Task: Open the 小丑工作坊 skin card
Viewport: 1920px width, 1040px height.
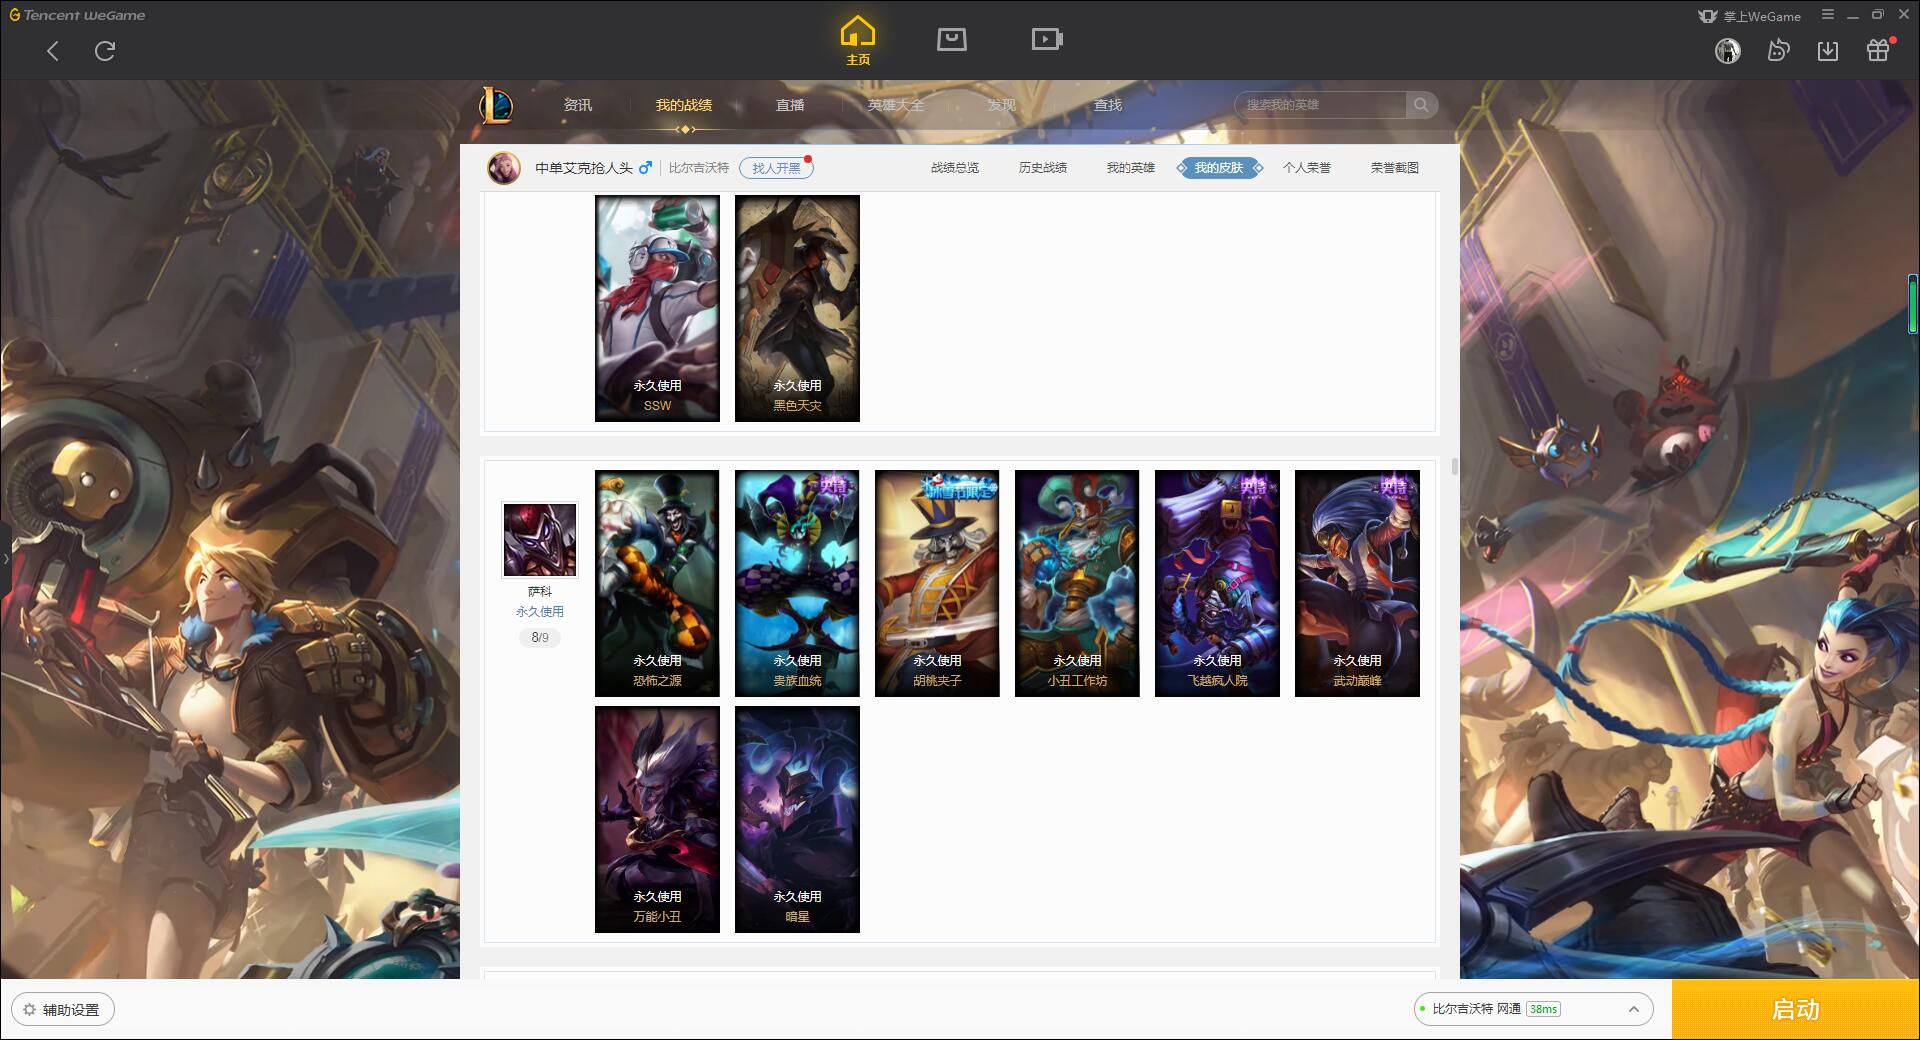Action: pos(1077,583)
